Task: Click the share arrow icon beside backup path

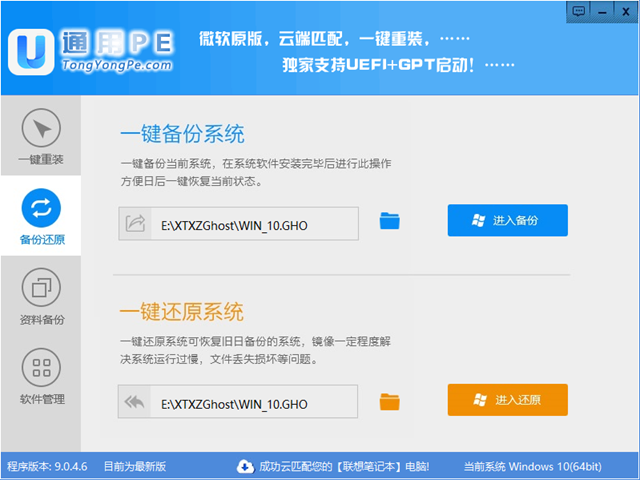Action: coord(136,224)
